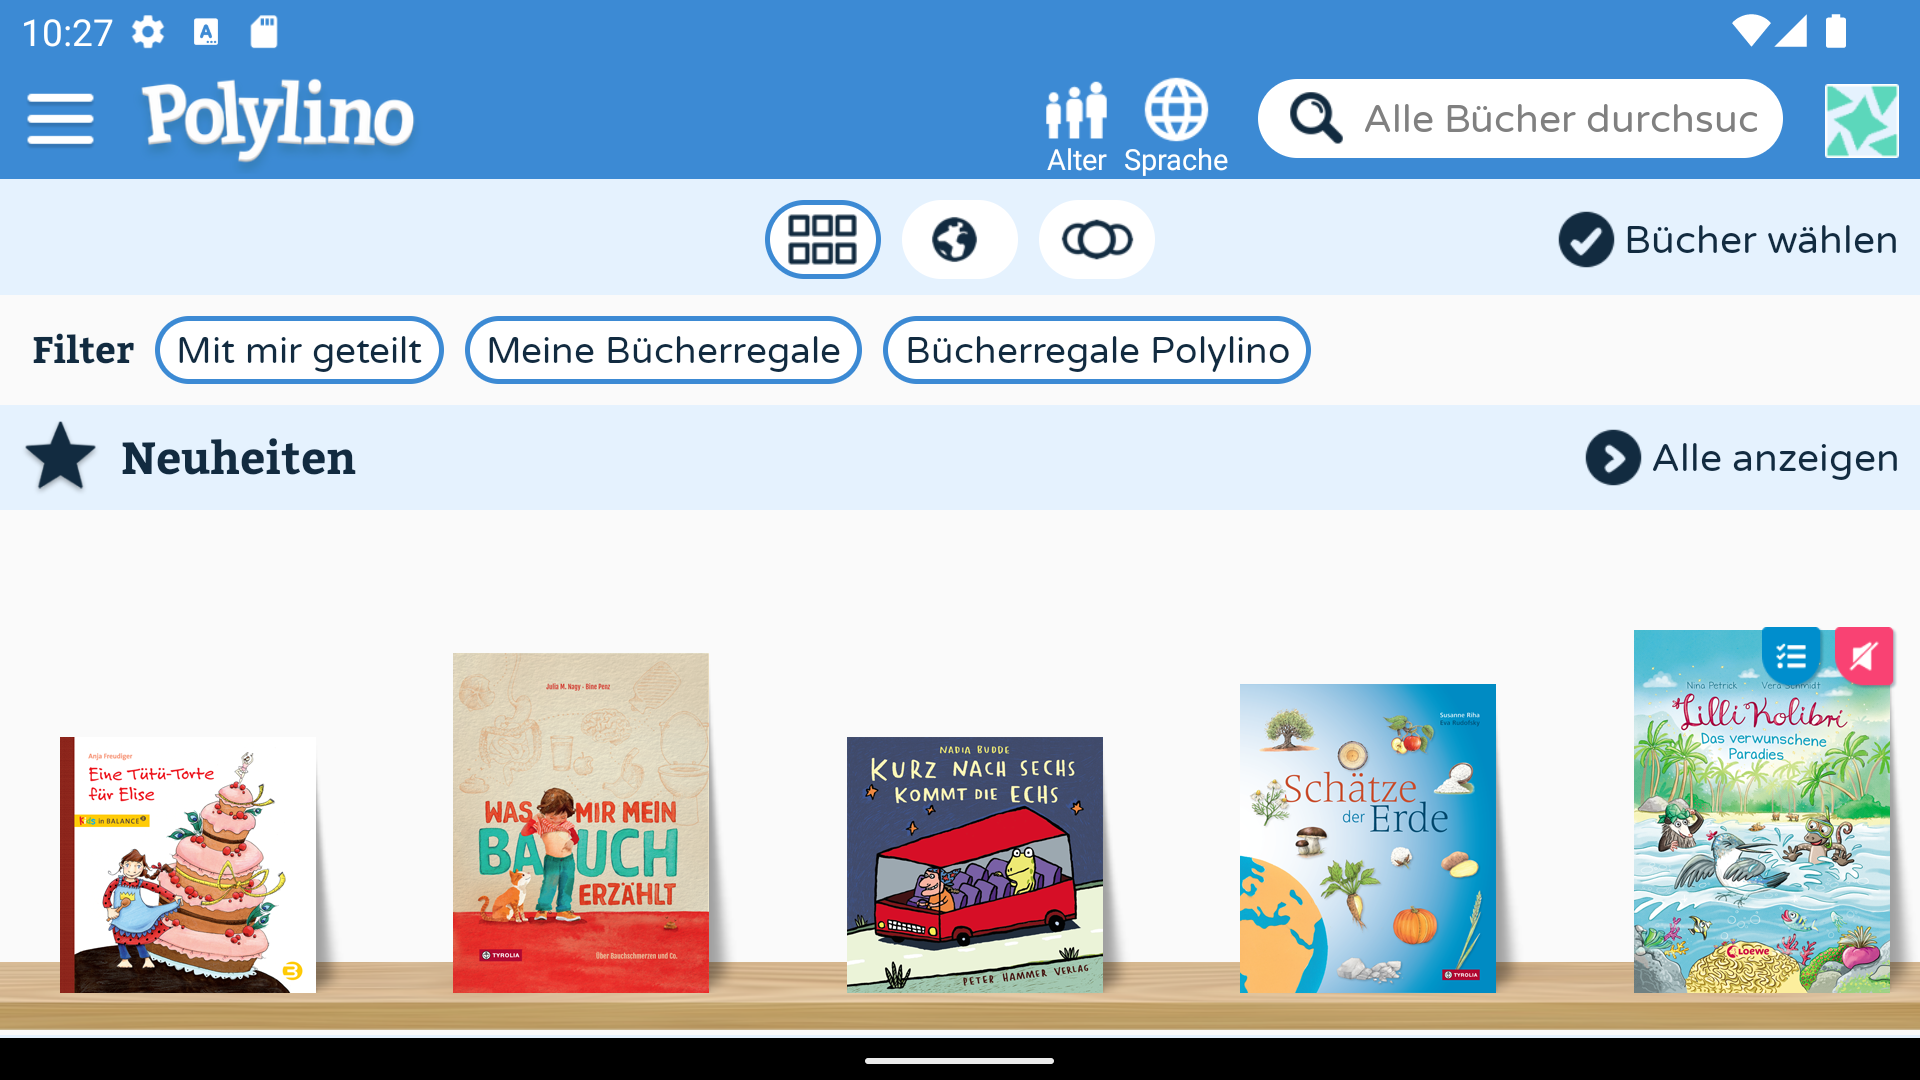Screen dimensions: 1920x1080
Task: Tap the battery status icon
Action: pyautogui.click(x=1836, y=31)
